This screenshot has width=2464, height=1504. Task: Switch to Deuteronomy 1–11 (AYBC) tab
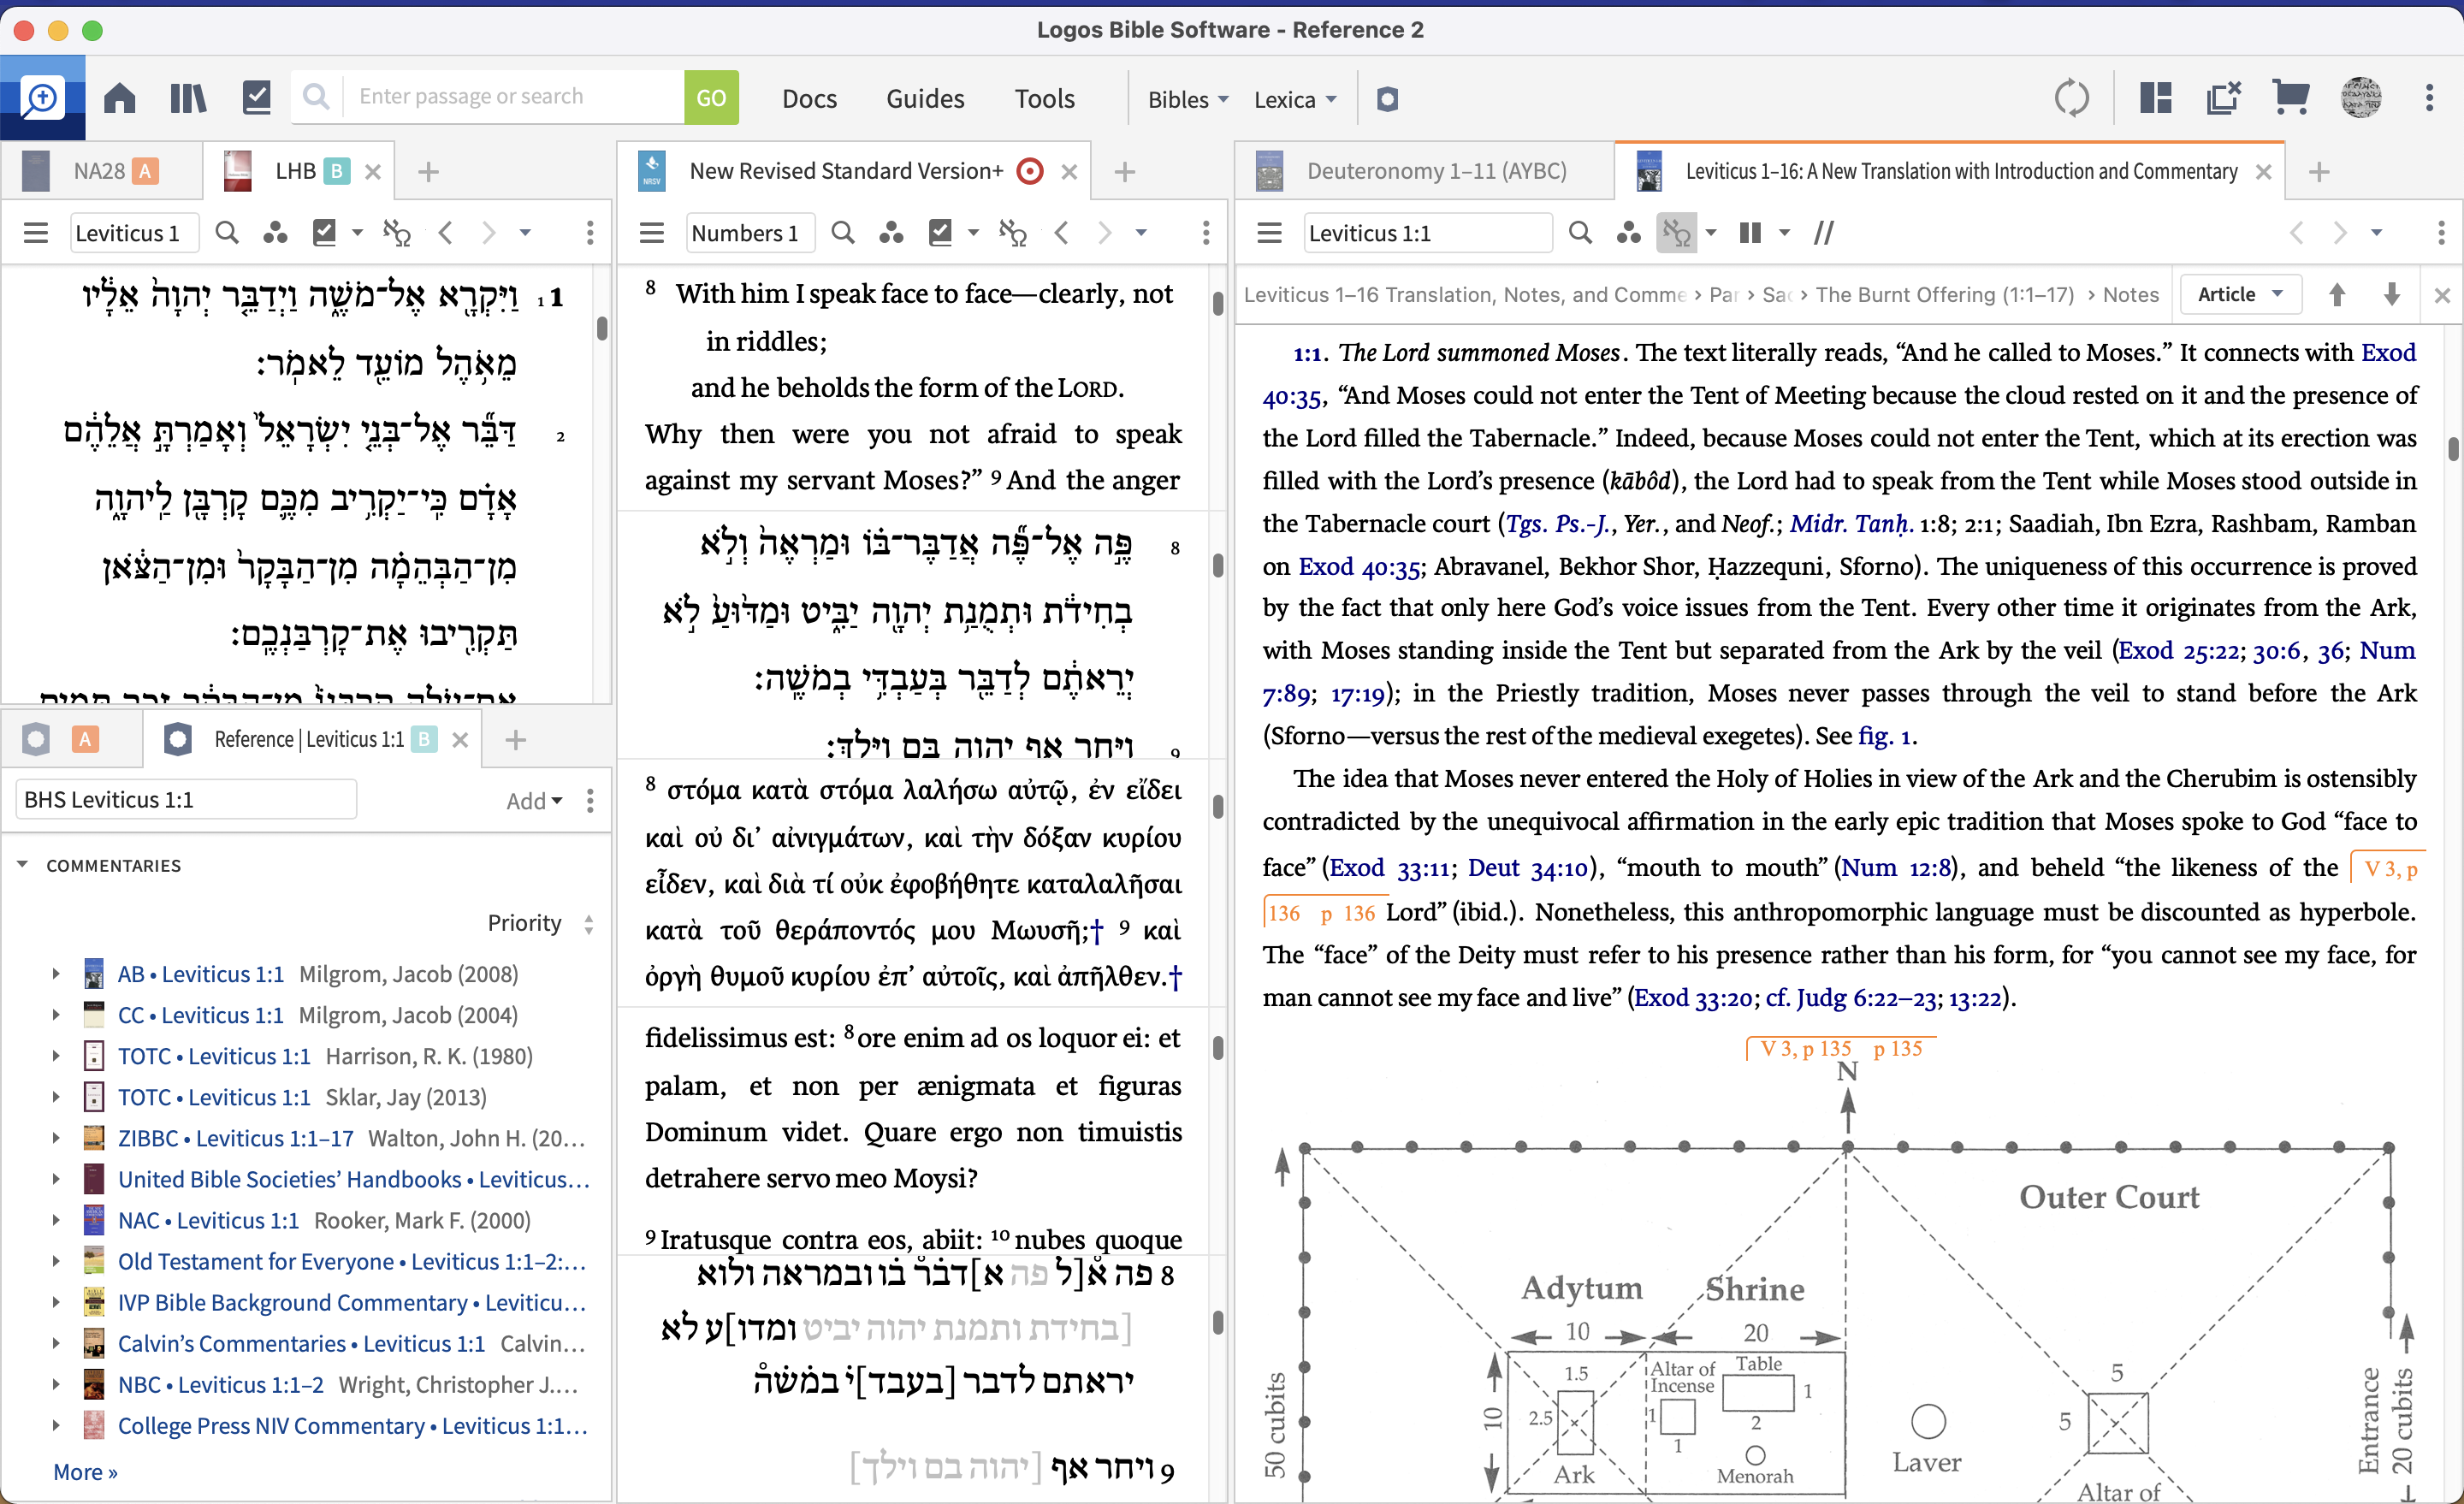tap(1424, 172)
